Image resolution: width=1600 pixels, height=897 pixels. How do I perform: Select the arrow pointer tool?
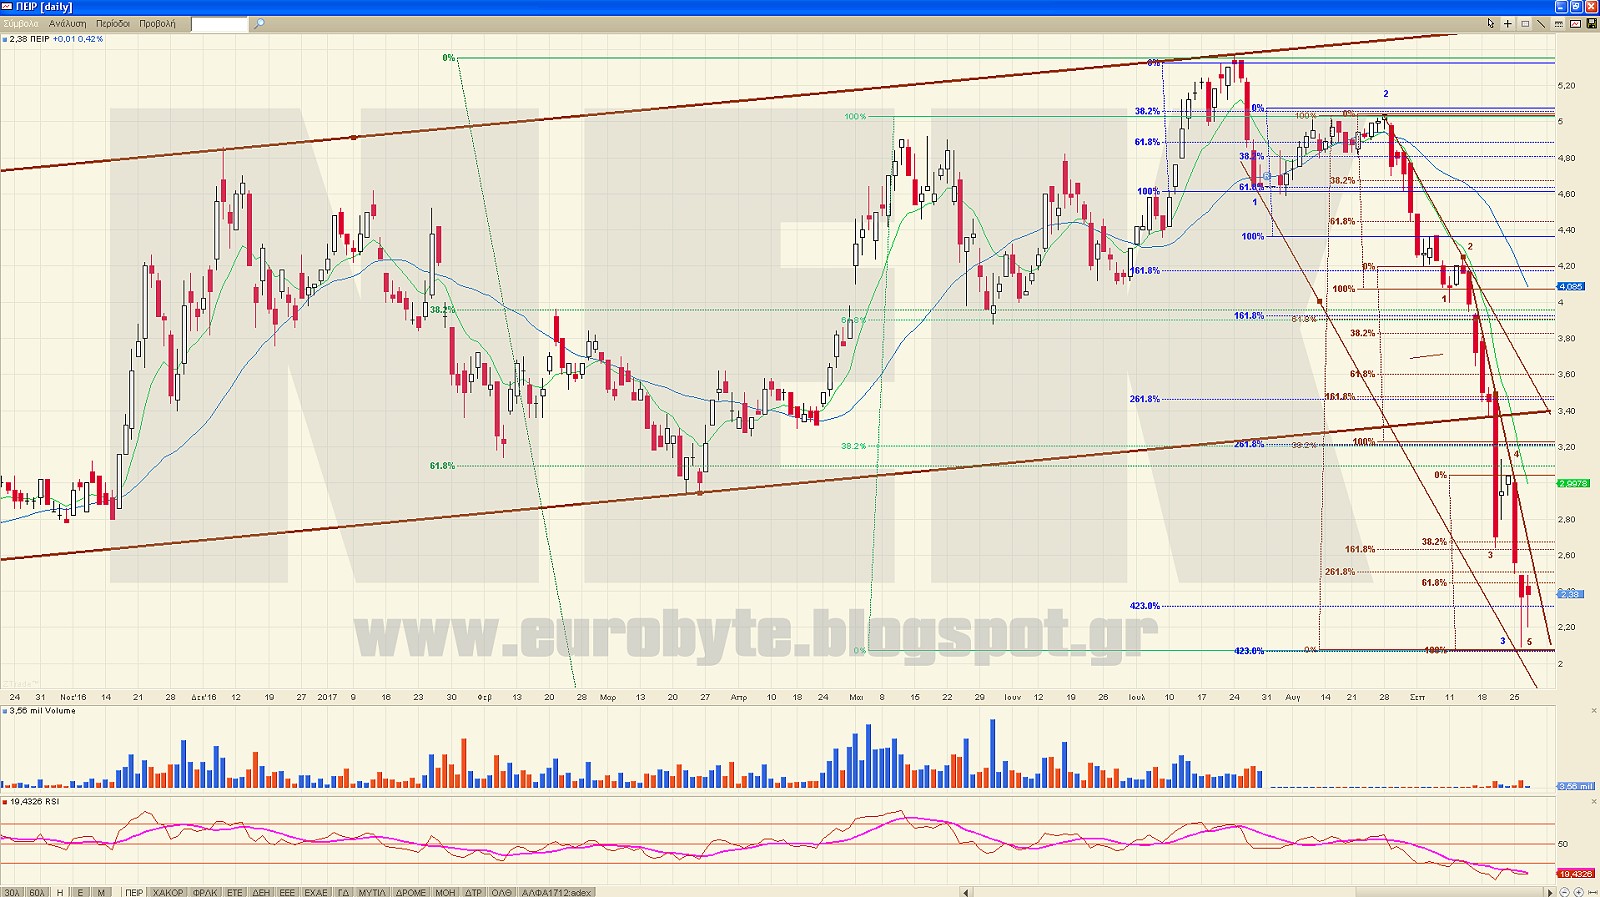click(x=1491, y=23)
